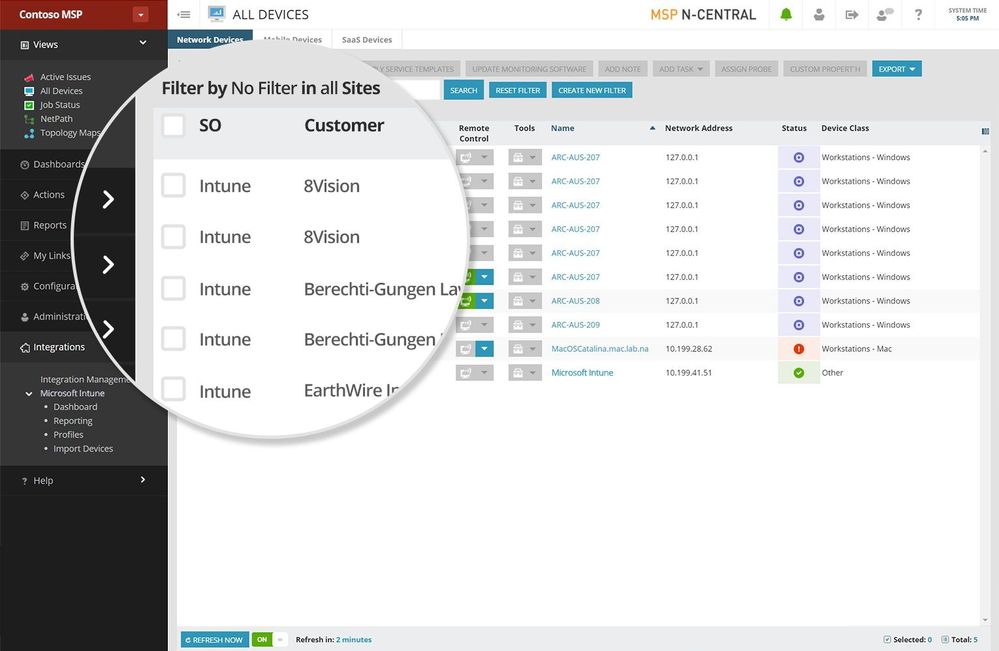Viewport: 999px width, 651px height.
Task: Collapse the Views section
Action: pos(143,43)
